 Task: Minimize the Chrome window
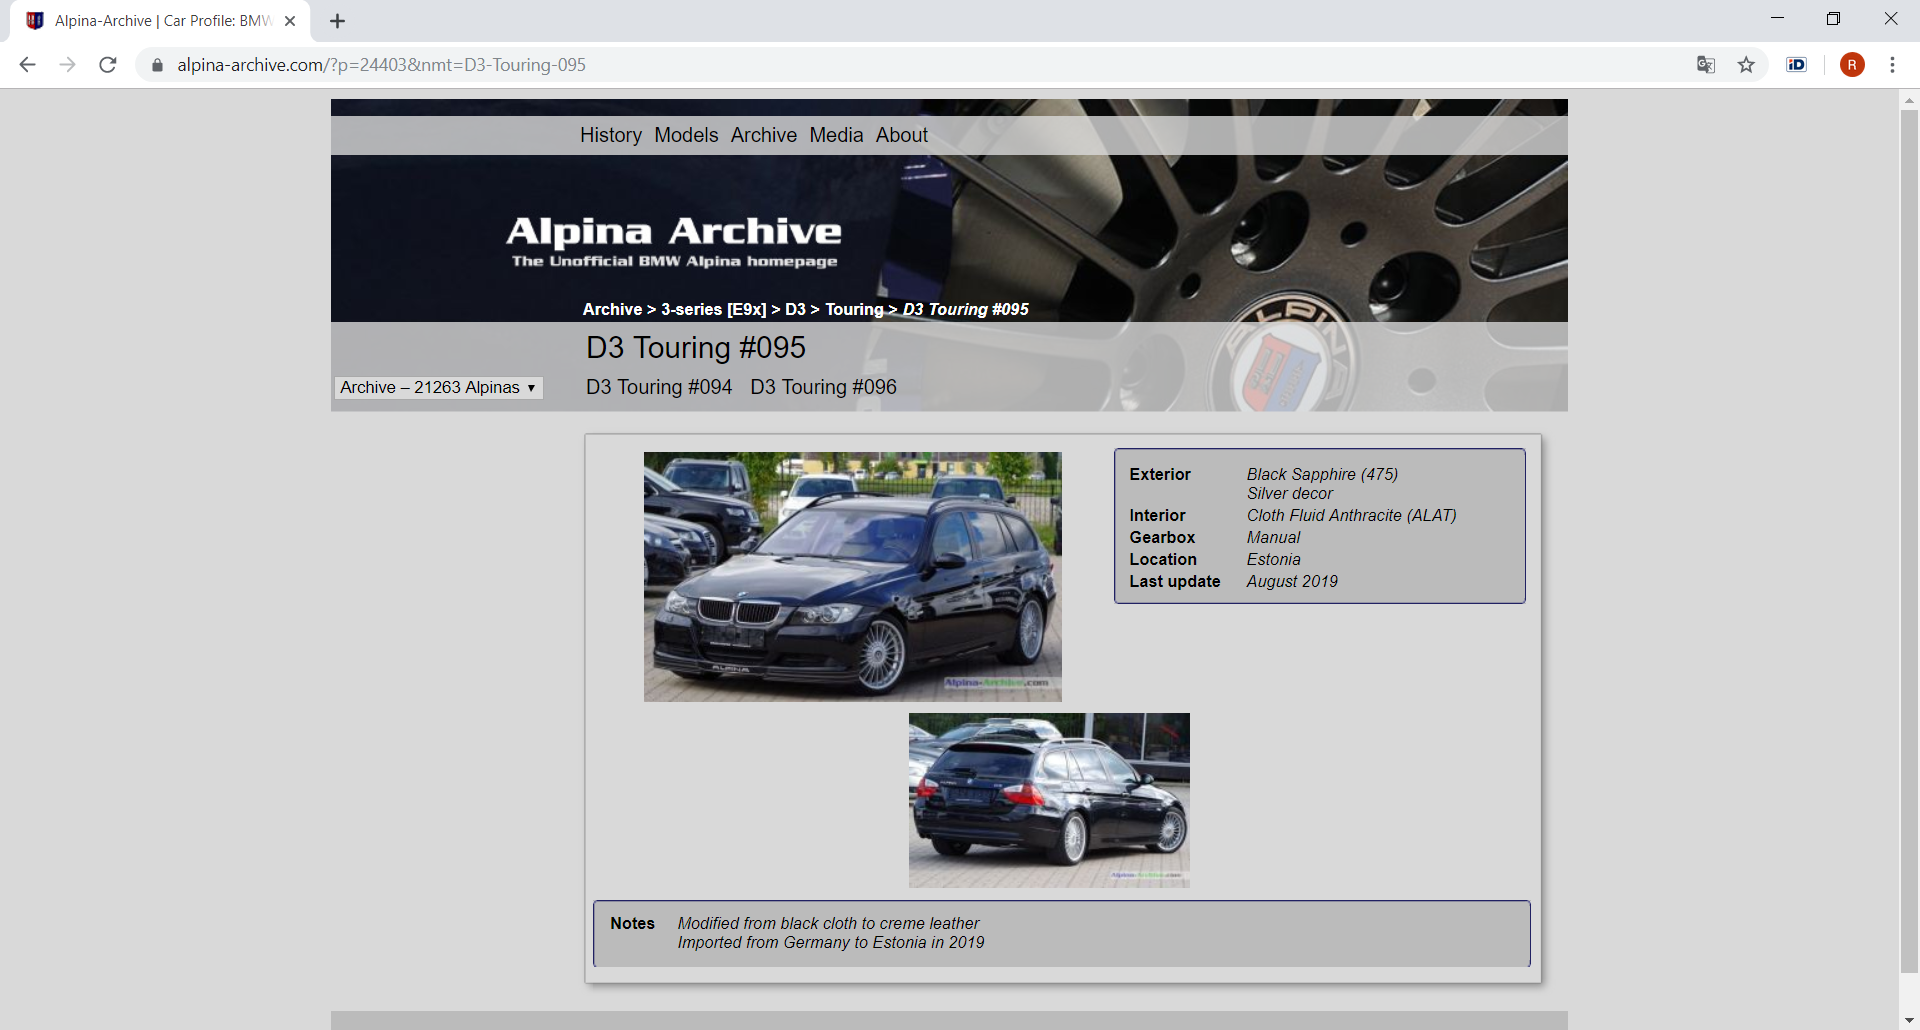click(1777, 18)
